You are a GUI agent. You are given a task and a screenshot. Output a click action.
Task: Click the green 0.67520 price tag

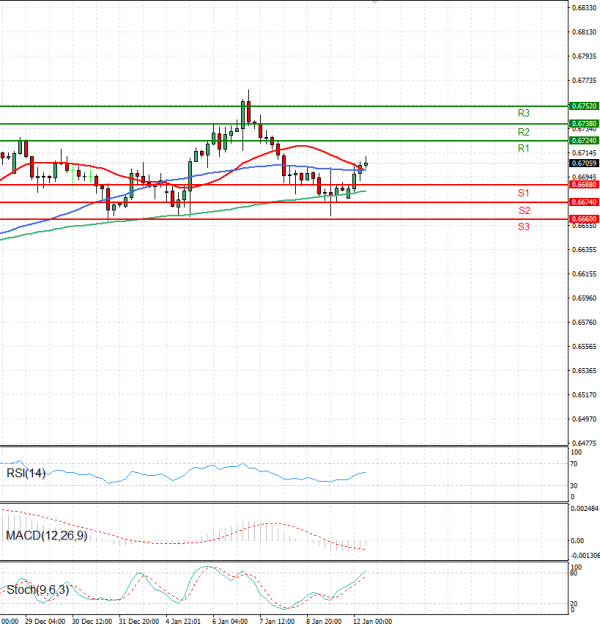584,105
